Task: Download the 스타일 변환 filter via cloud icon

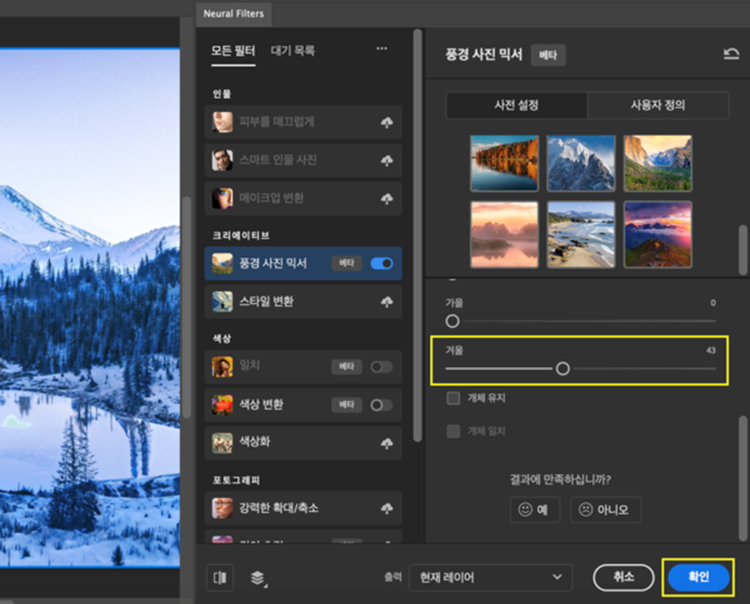Action: pyautogui.click(x=386, y=302)
